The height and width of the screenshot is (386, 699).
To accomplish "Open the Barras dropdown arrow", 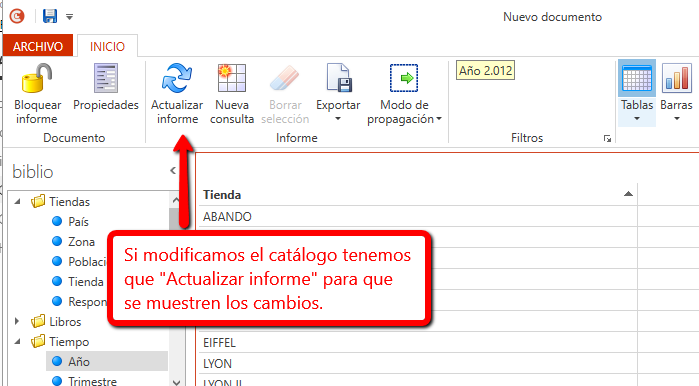I will pos(677,119).
